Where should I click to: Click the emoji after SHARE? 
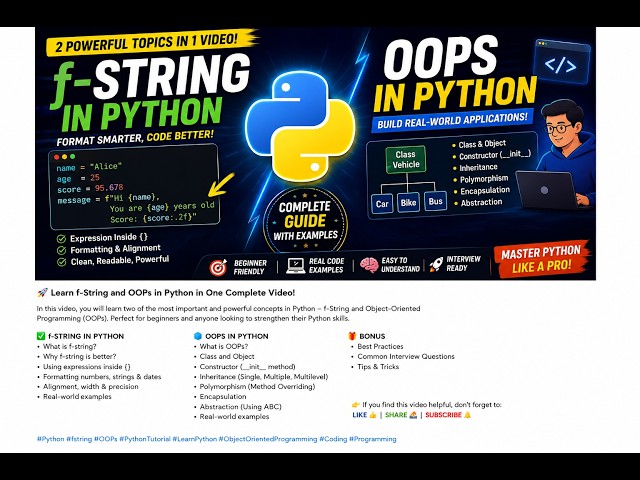point(413,415)
